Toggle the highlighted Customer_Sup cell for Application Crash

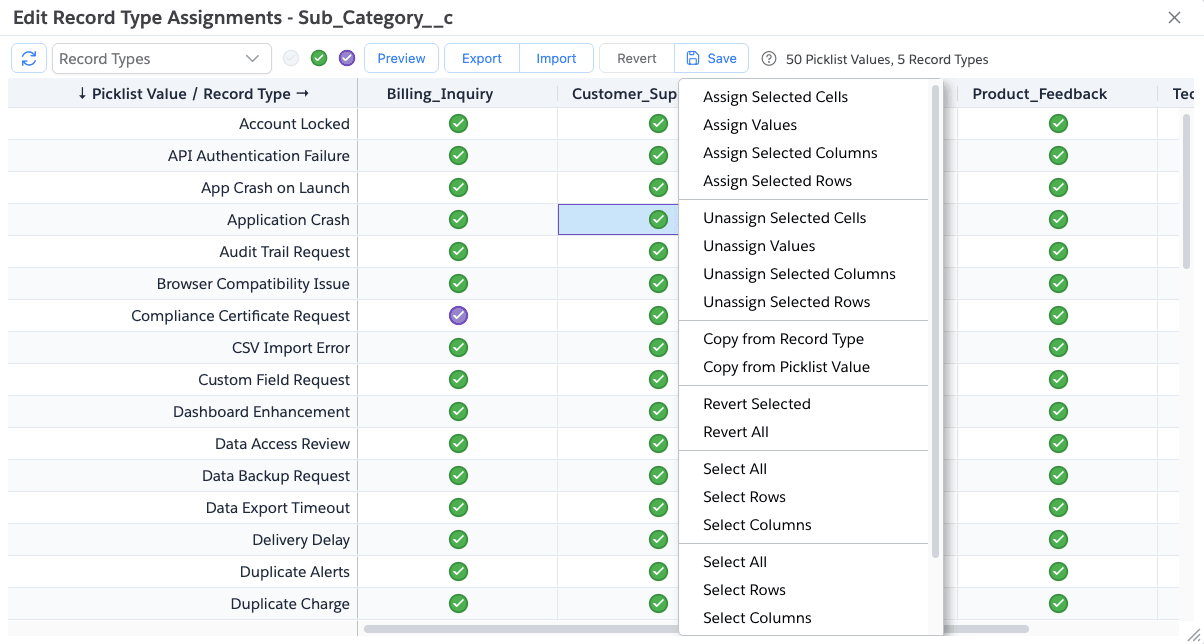pyautogui.click(x=658, y=220)
